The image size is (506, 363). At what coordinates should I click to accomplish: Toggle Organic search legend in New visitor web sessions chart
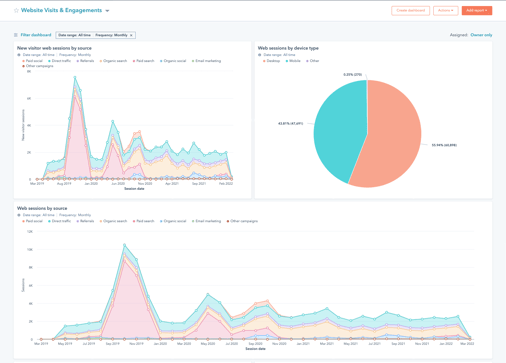coord(113,61)
